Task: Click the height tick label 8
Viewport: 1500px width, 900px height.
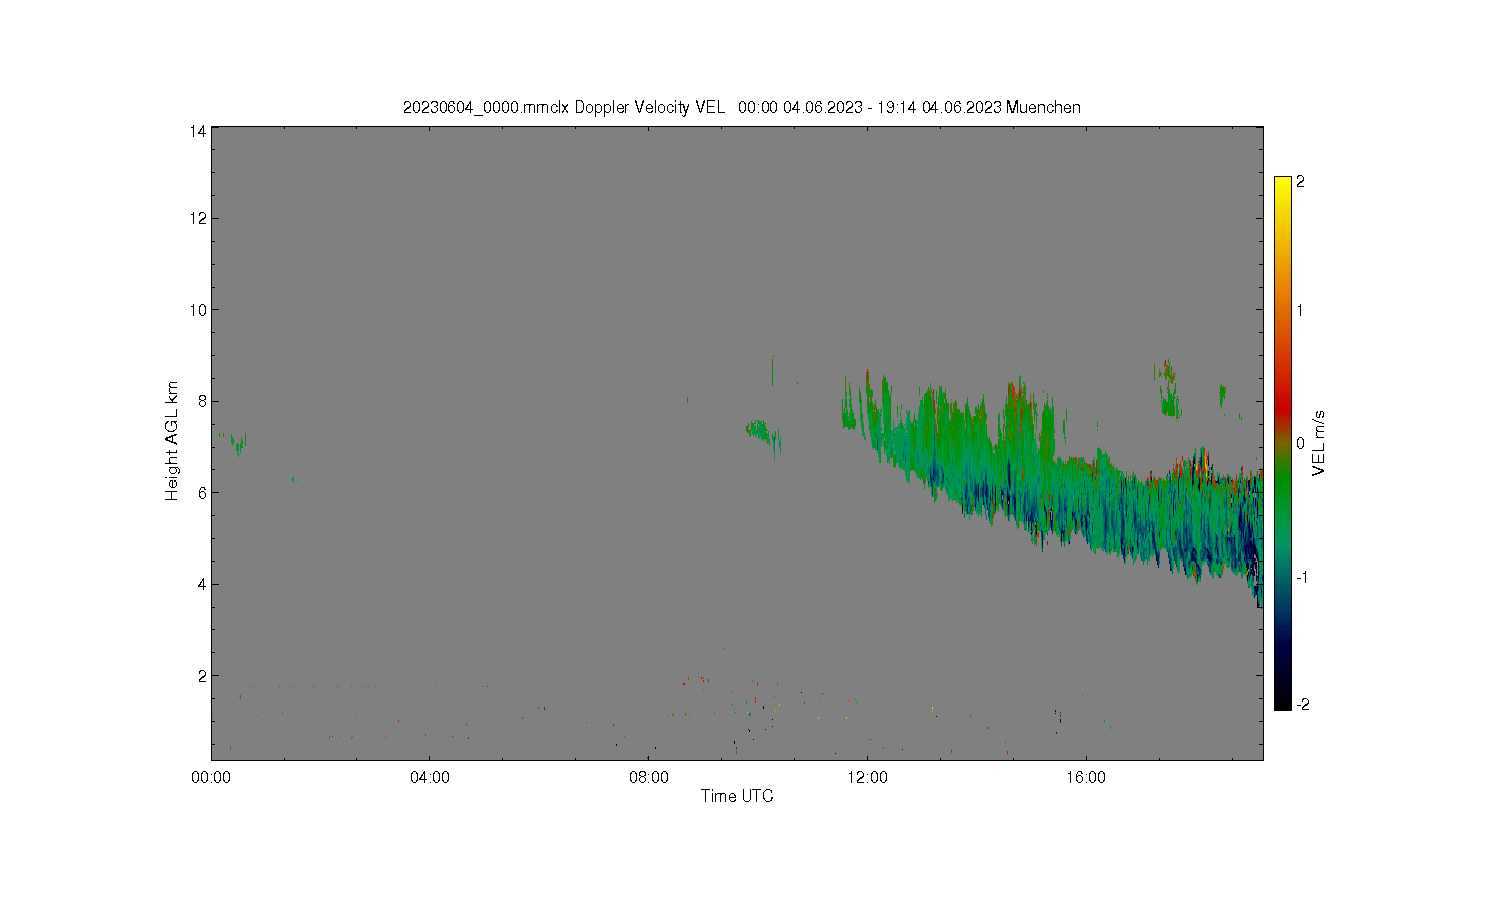Action: [202, 401]
